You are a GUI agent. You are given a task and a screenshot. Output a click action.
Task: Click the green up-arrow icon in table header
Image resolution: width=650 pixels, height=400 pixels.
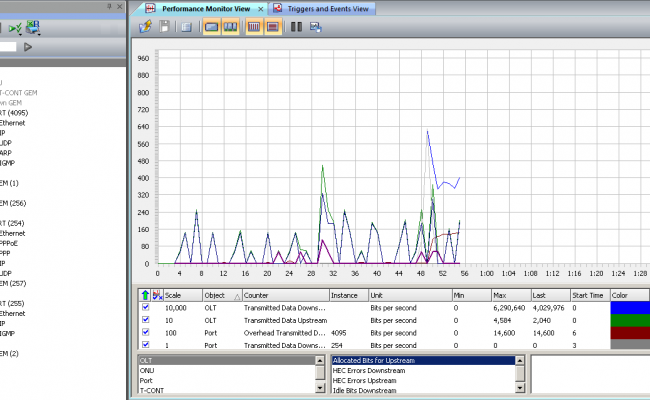click(145, 296)
